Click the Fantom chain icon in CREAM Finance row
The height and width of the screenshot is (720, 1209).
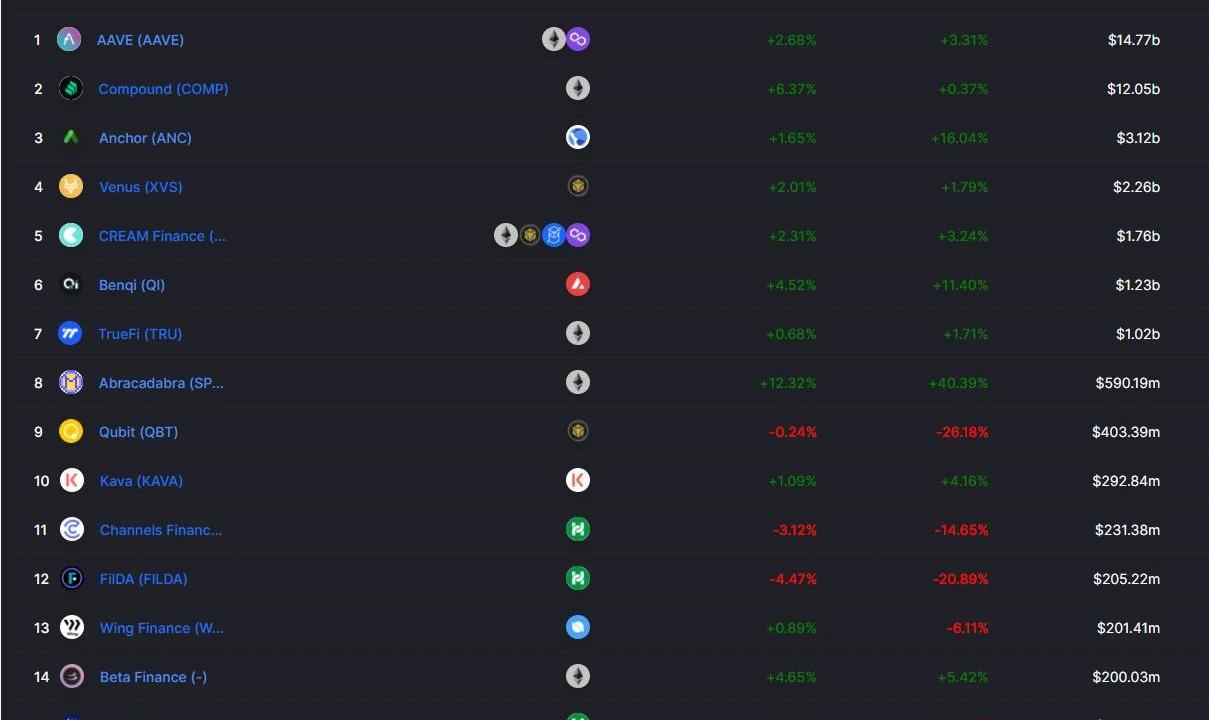[554, 236]
